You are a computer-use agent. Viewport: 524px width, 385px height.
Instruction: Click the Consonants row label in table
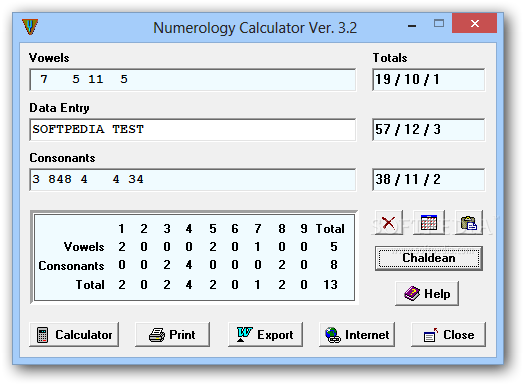pos(71,266)
